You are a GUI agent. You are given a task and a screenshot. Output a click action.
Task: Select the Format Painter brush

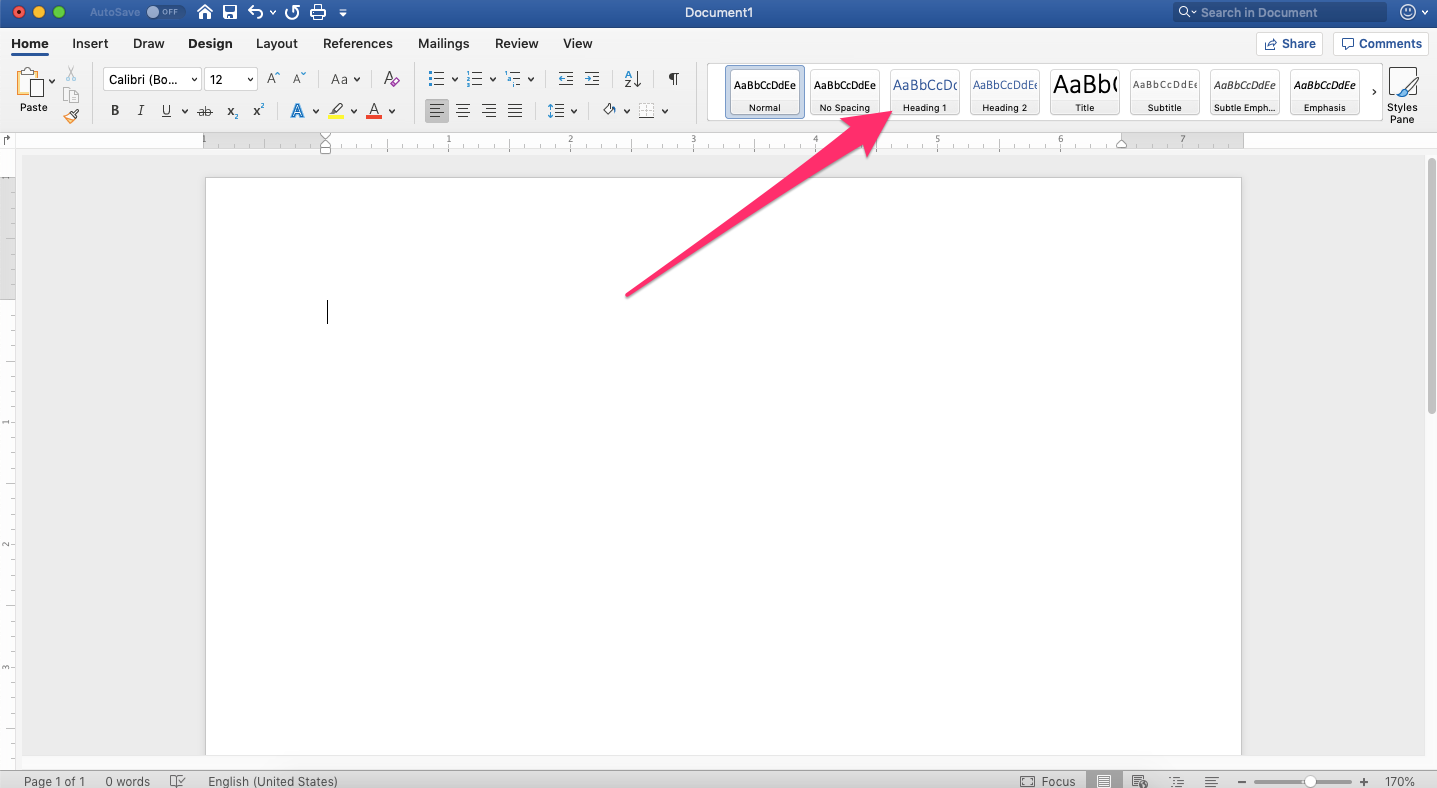tap(71, 116)
